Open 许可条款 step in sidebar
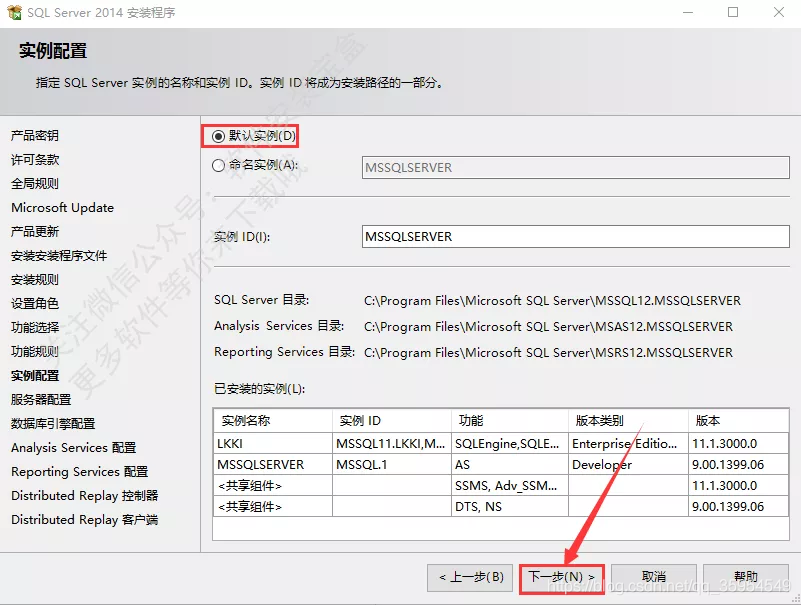This screenshot has height=605, width=801. click(35, 159)
